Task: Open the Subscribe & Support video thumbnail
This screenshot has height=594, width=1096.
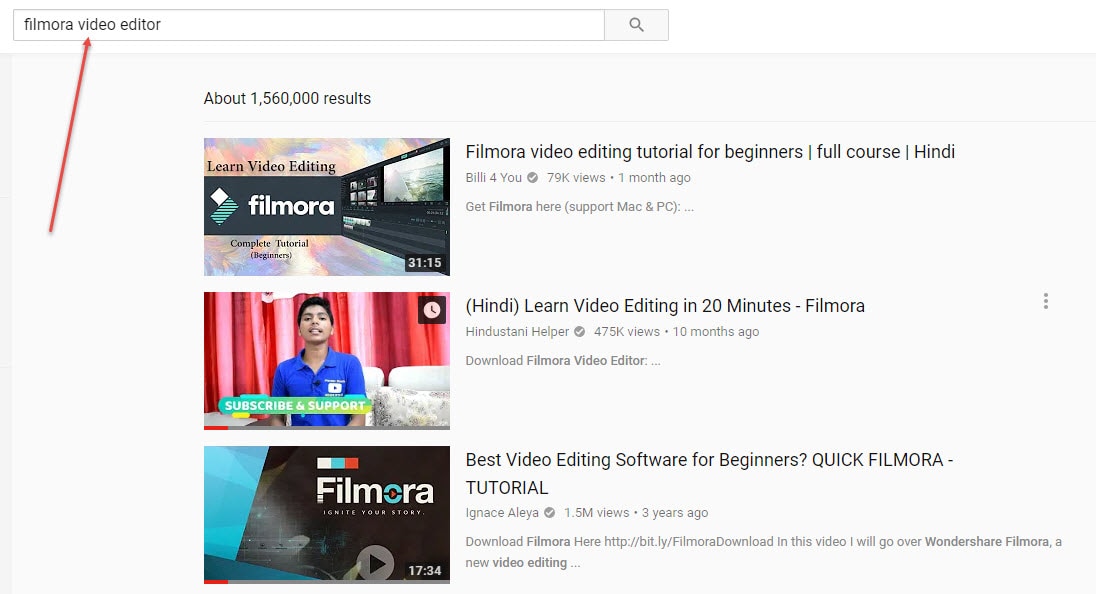Action: [x=326, y=361]
